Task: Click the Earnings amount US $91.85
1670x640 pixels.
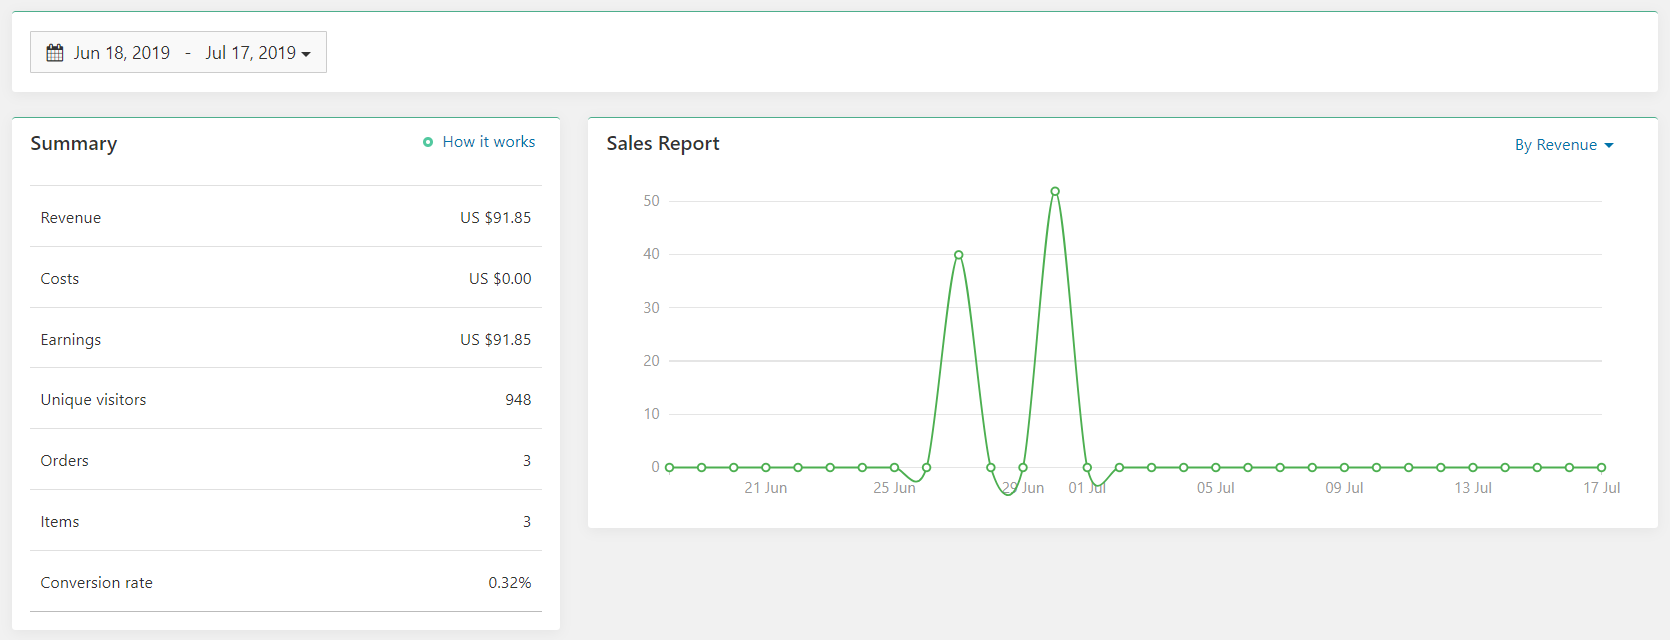Action: coord(495,340)
